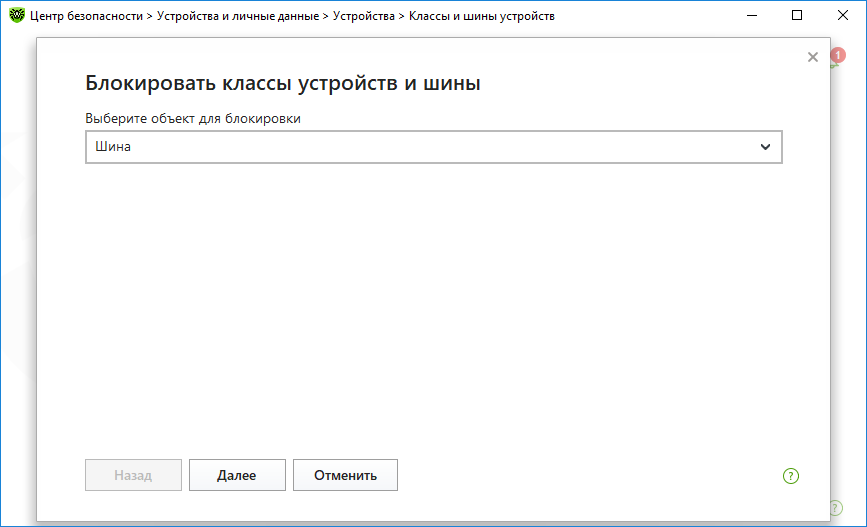This screenshot has width=867, height=527.
Task: Click the dimmed background help icon
Action: [x=836, y=508]
